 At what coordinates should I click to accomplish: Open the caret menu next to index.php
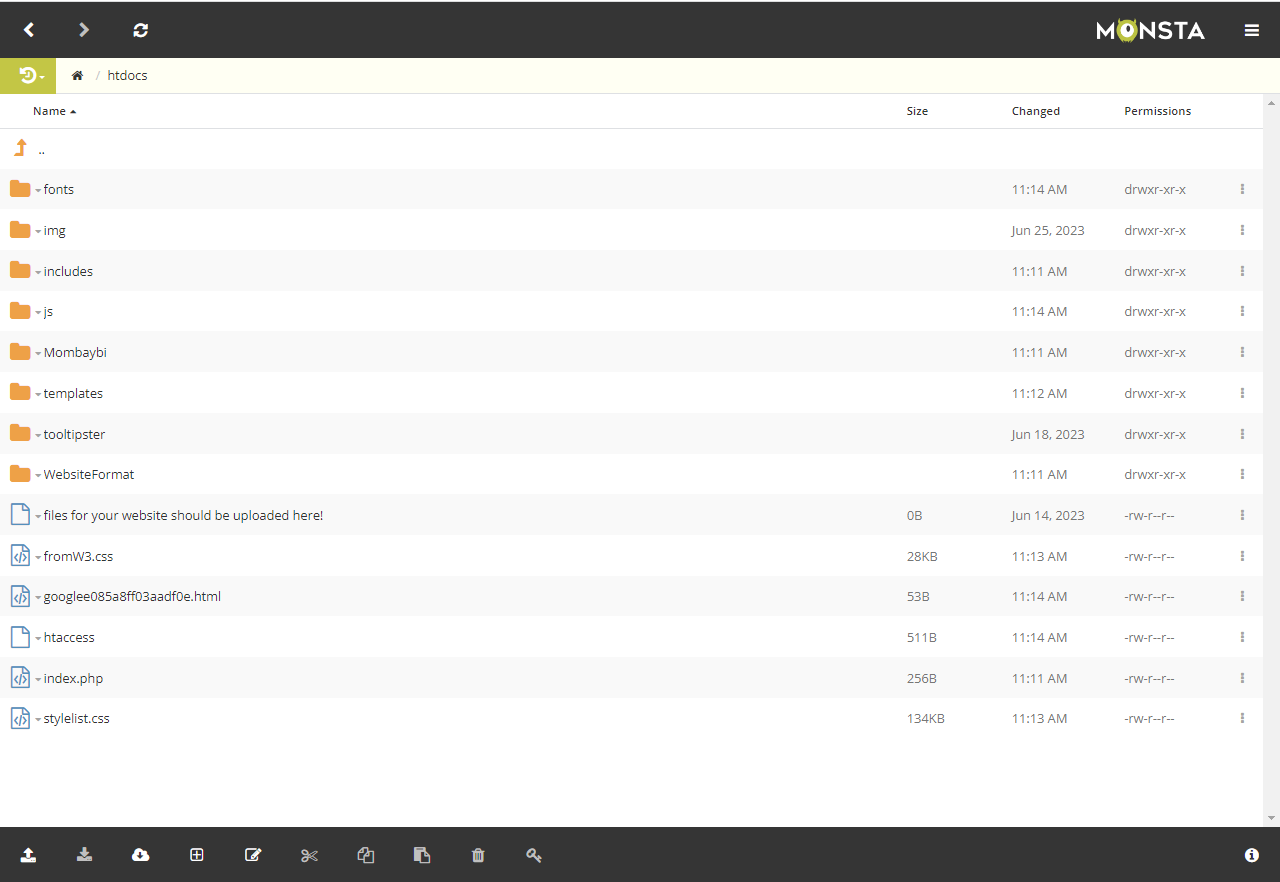pyautogui.click(x=38, y=680)
